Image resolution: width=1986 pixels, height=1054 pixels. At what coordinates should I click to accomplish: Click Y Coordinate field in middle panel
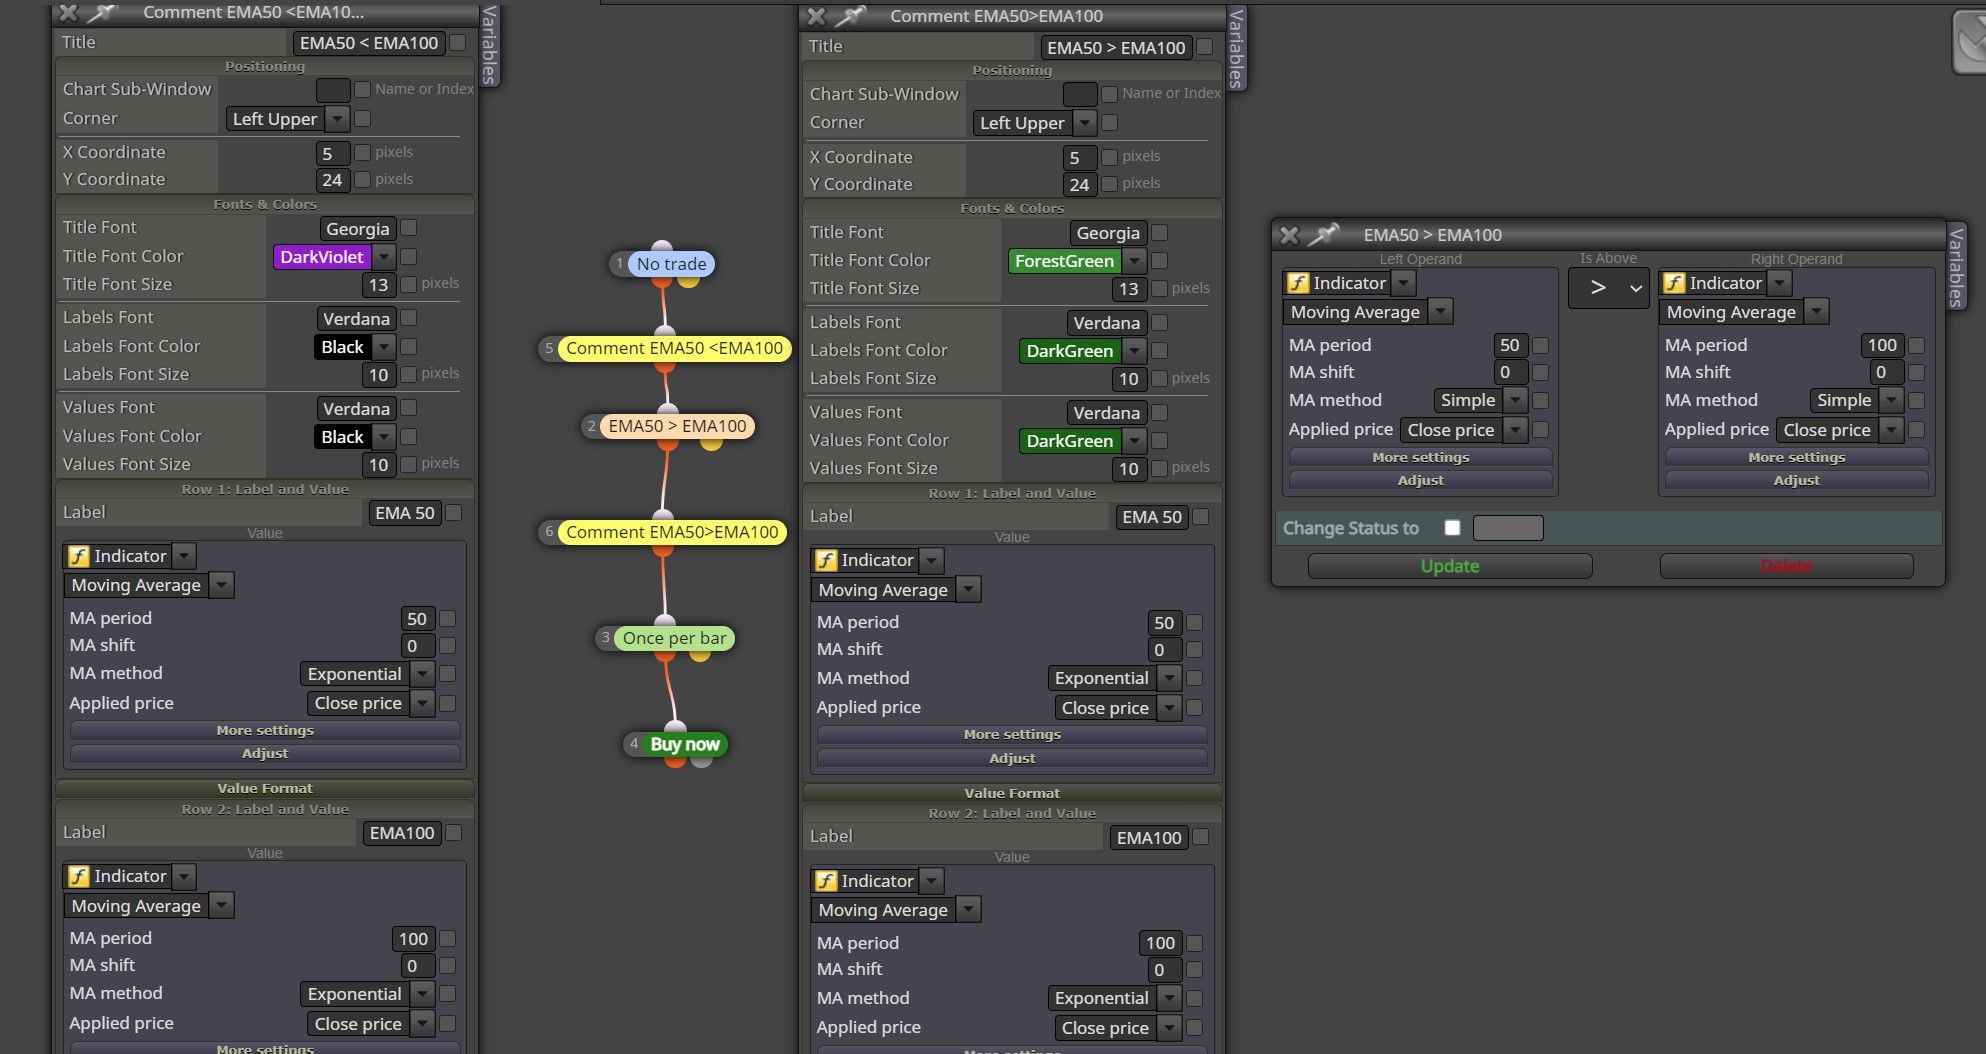[x=1079, y=185]
